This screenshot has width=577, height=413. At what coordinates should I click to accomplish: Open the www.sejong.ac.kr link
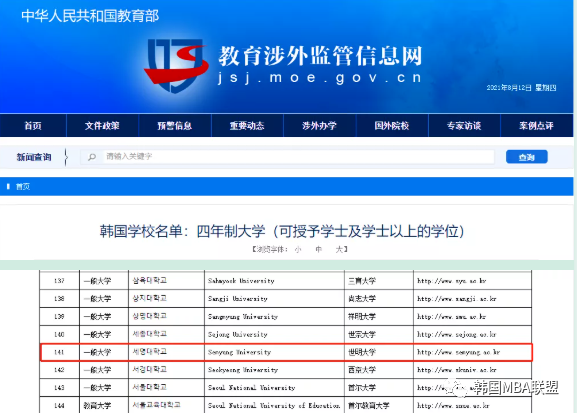coord(457,334)
